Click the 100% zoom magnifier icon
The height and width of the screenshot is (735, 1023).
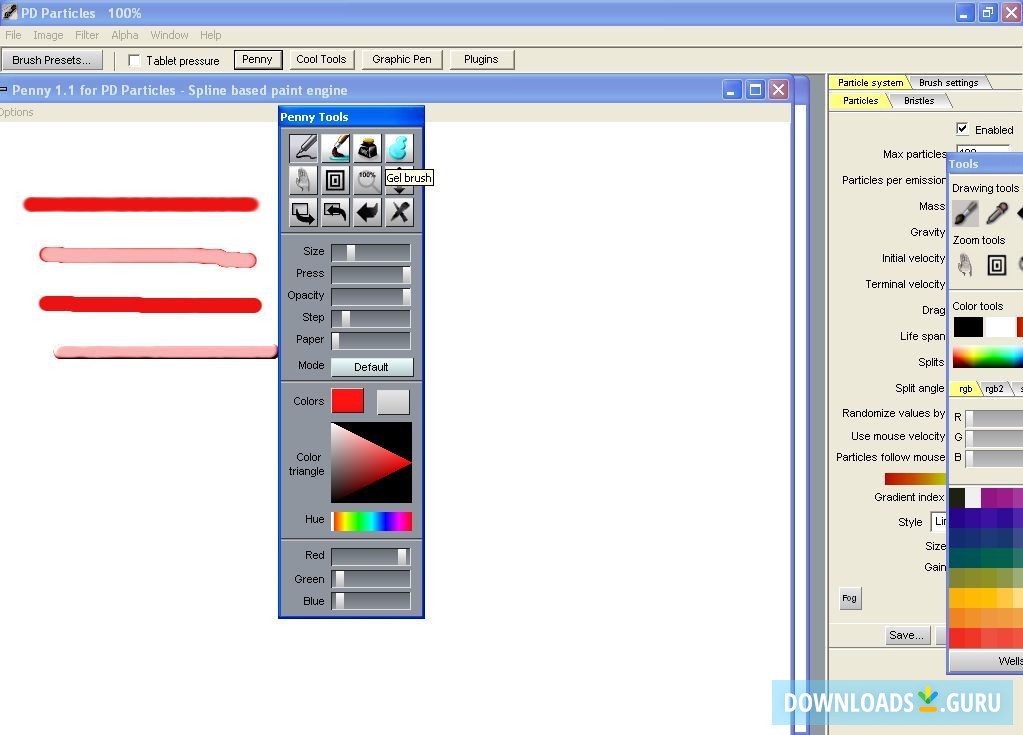(x=367, y=180)
